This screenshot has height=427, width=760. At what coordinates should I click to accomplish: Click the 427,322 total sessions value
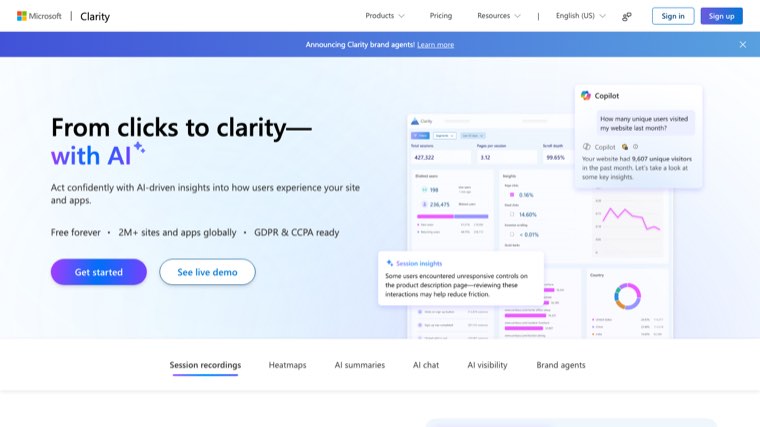click(424, 158)
